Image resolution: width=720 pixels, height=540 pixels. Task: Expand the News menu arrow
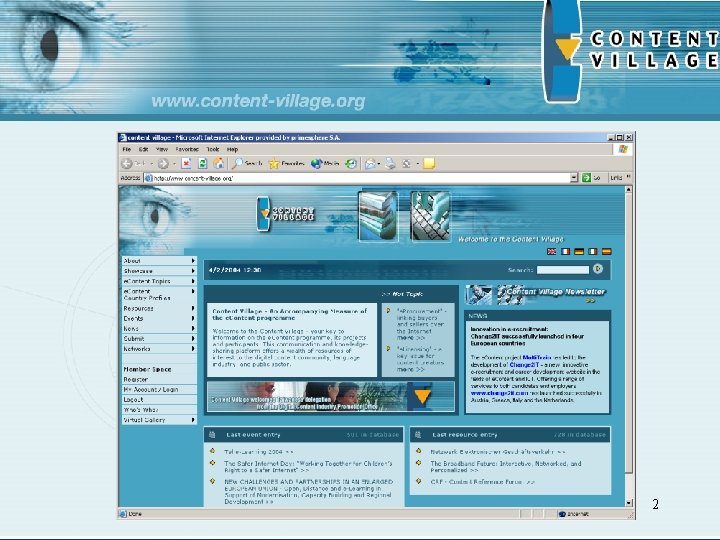pos(193,328)
